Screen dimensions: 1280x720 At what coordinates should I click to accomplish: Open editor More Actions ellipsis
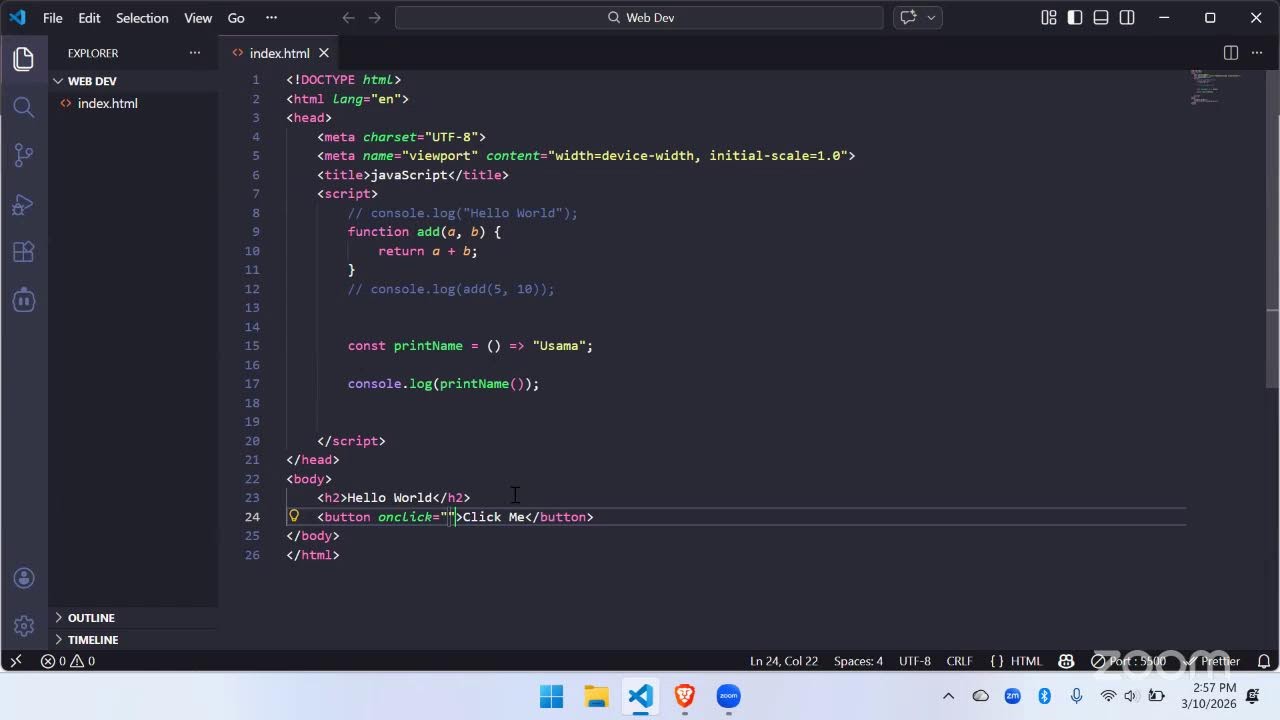1257,53
